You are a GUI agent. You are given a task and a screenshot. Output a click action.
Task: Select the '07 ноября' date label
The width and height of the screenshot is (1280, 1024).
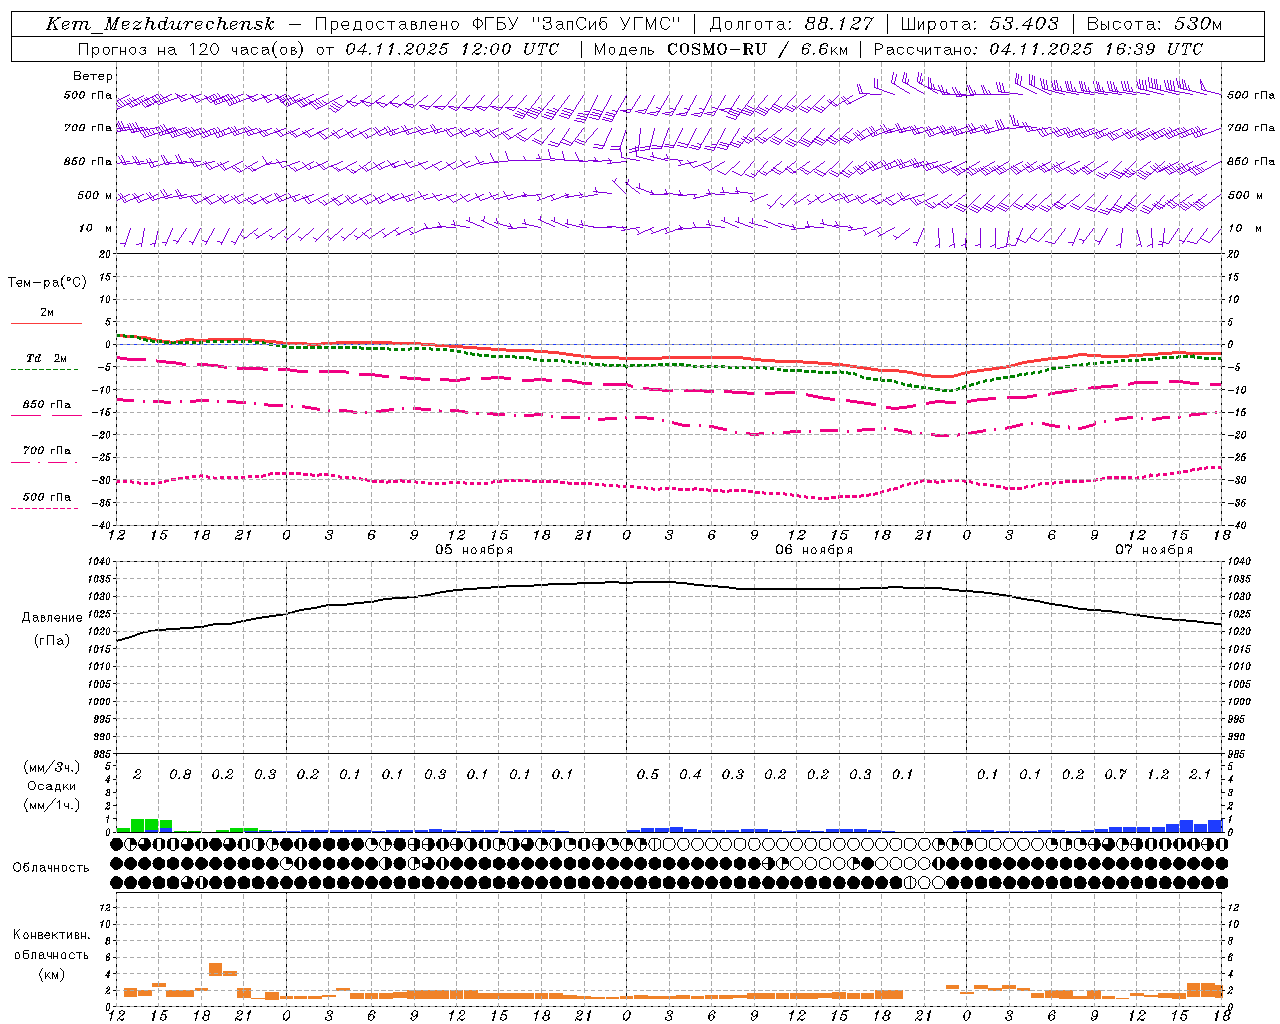pos(1154,550)
